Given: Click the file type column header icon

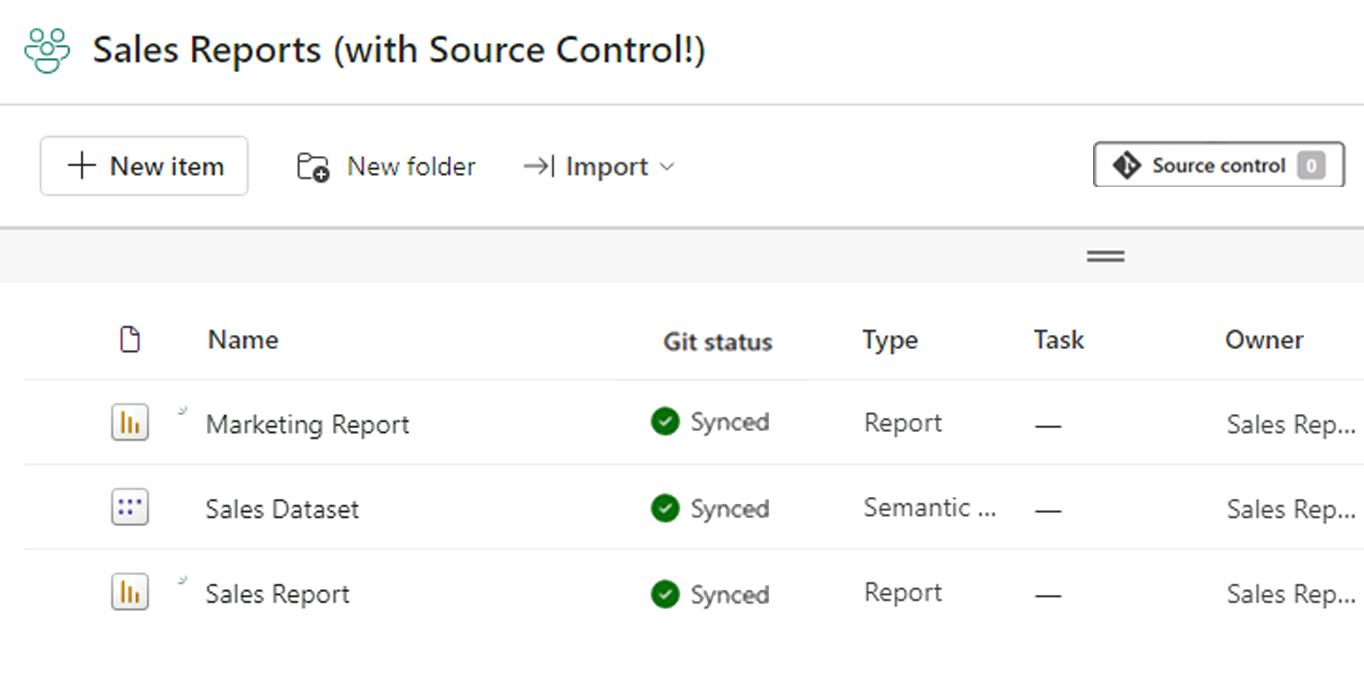Looking at the screenshot, I should pyautogui.click(x=130, y=340).
